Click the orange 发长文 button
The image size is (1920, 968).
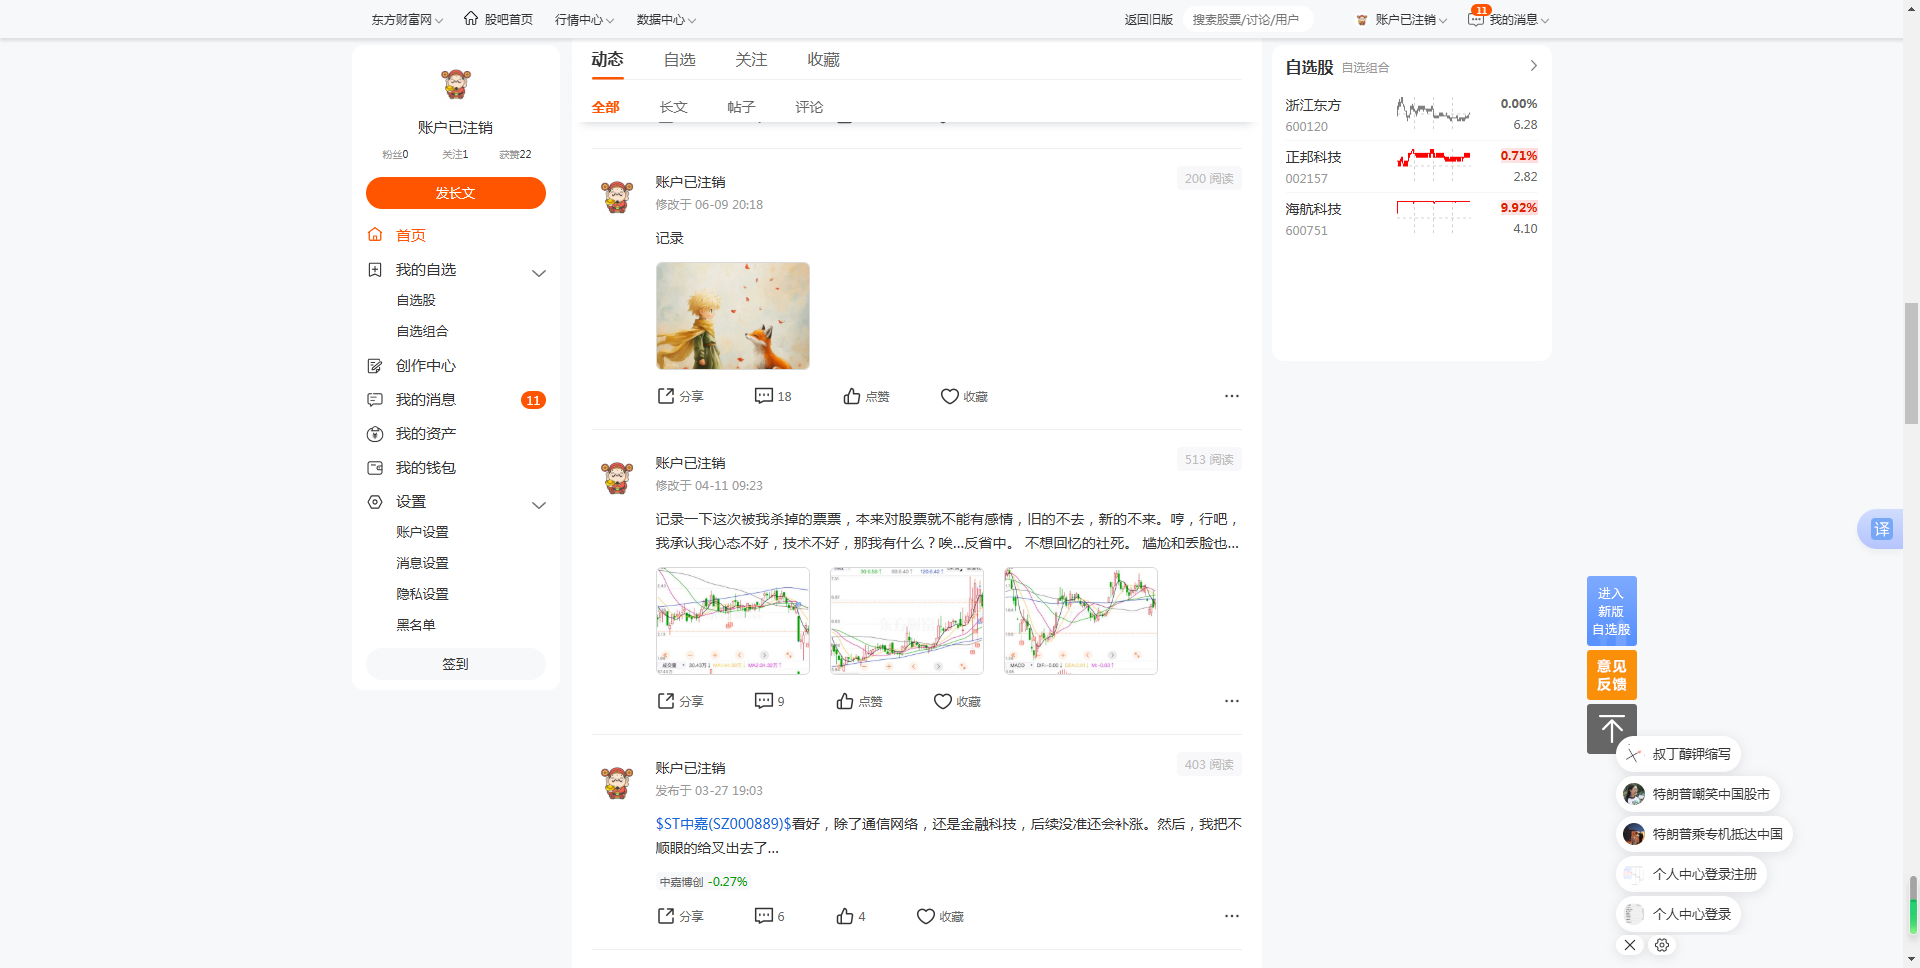[456, 193]
